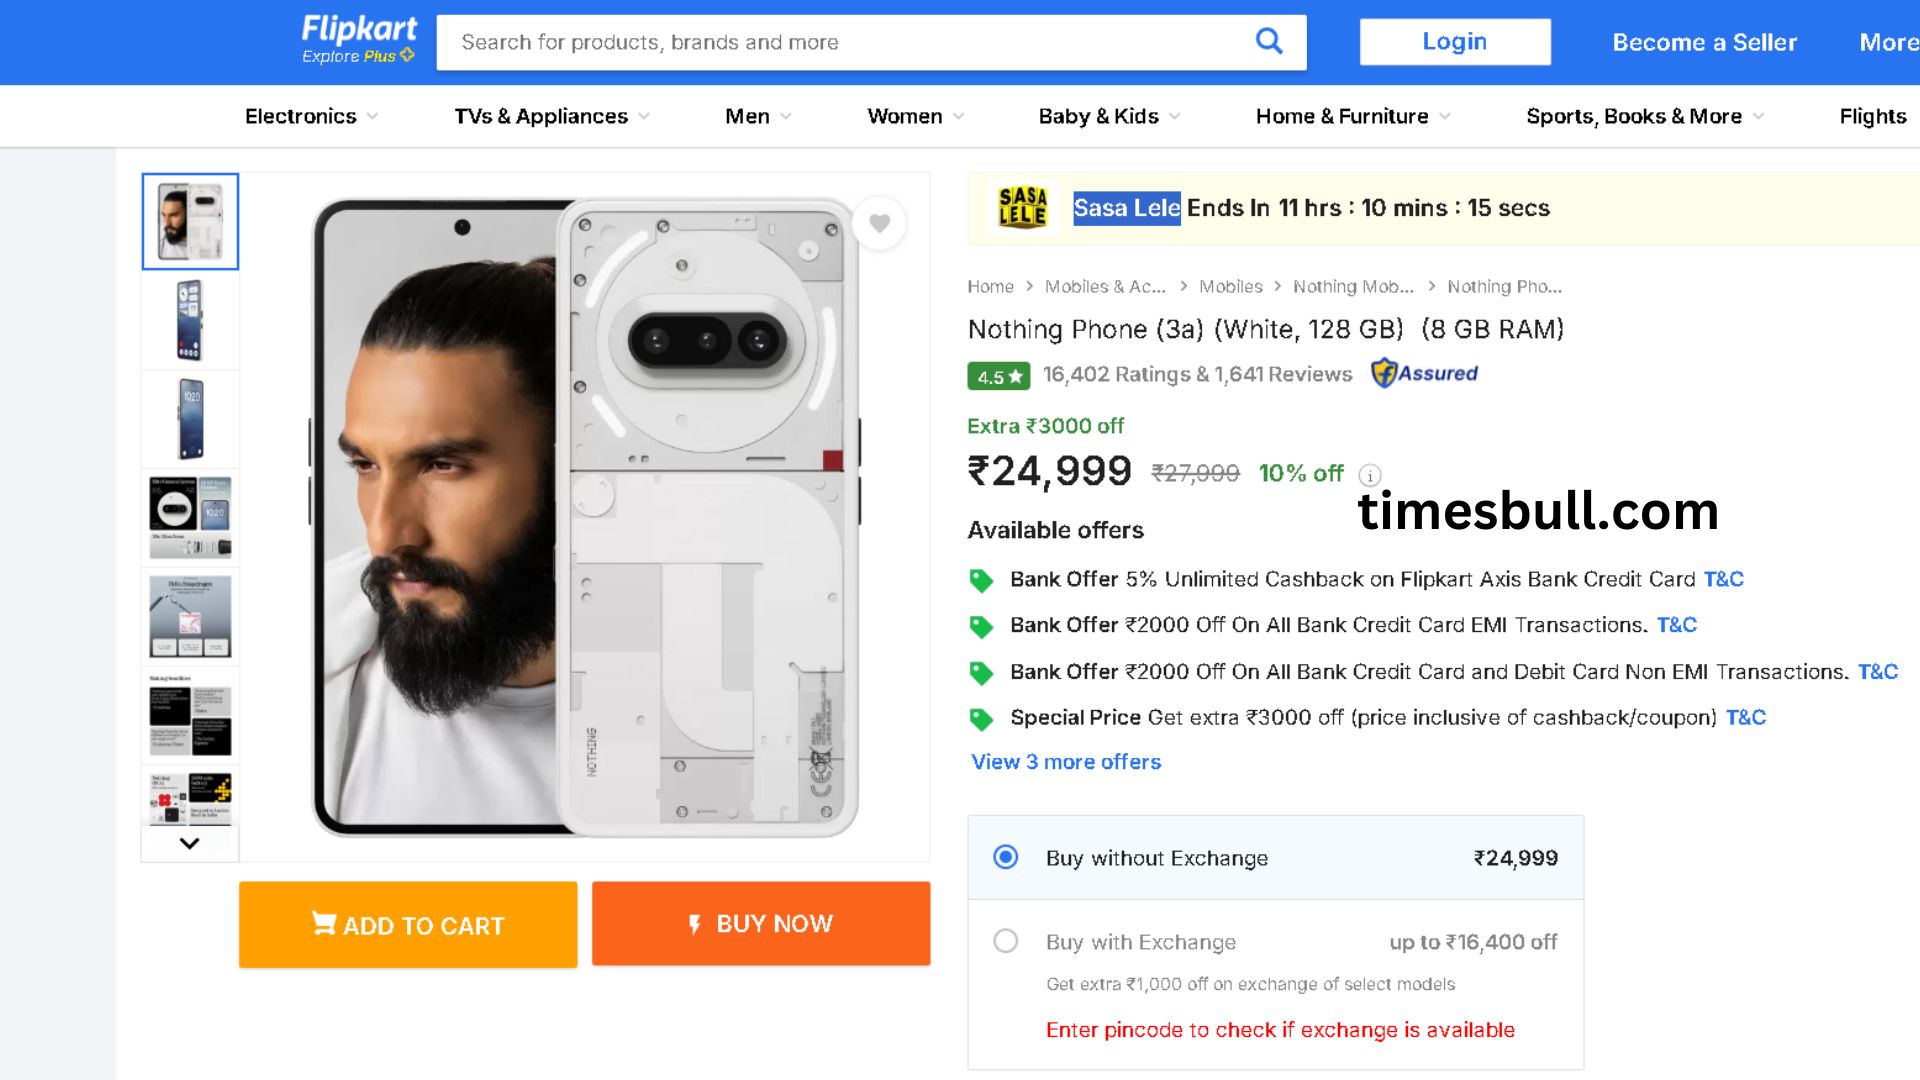
Task: Click the first green offer tag icon
Action: coord(981,580)
